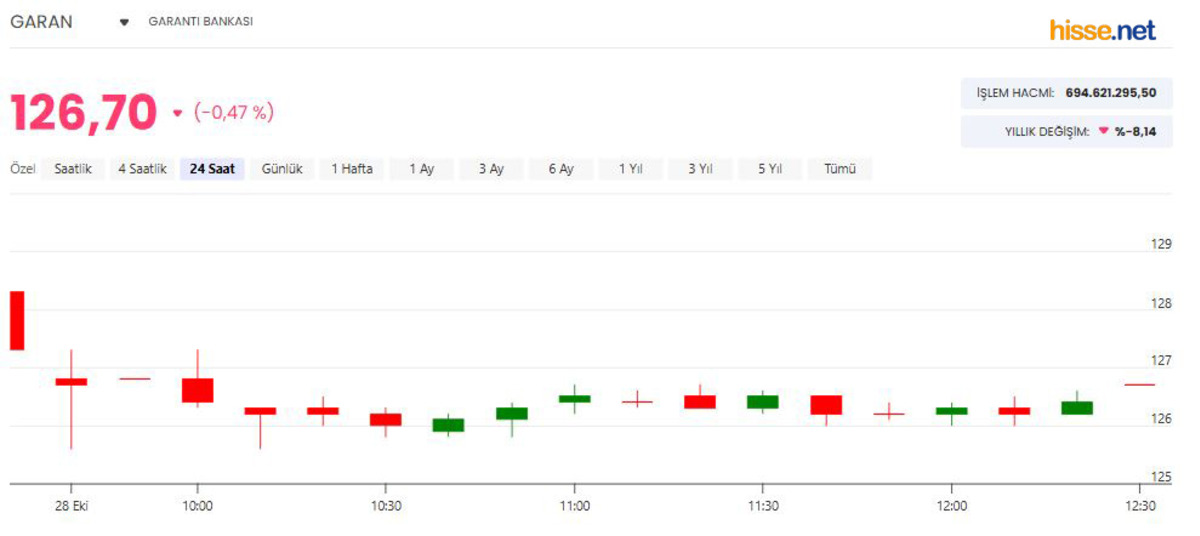
Task: Choose the 1 Ay range
Action: tap(421, 169)
